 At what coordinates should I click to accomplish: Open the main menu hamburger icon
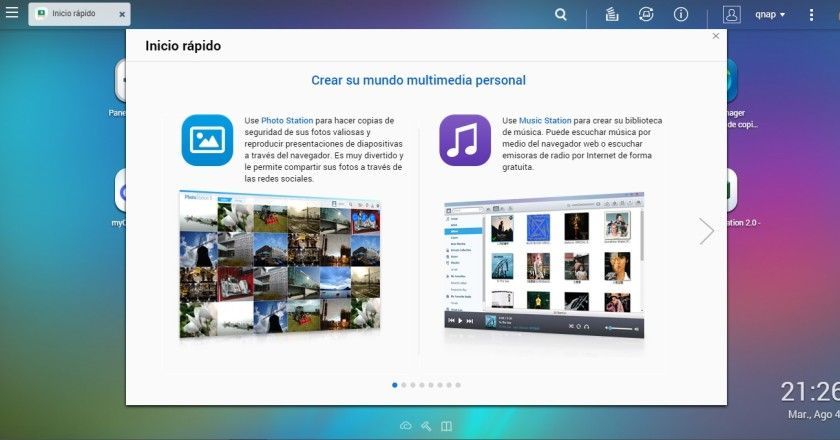coord(12,15)
